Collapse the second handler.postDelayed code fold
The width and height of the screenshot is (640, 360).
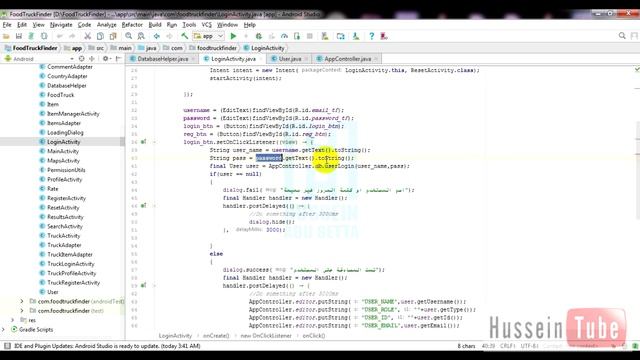(154, 286)
